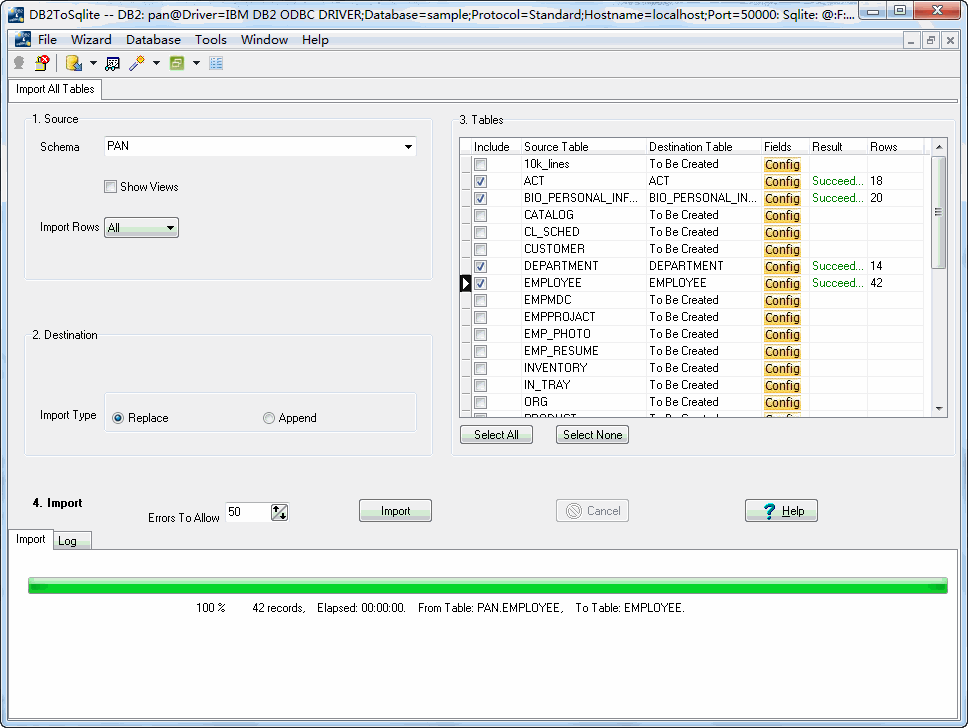Click the current-row arrow marker beside EMPLOYEE

tap(466, 283)
